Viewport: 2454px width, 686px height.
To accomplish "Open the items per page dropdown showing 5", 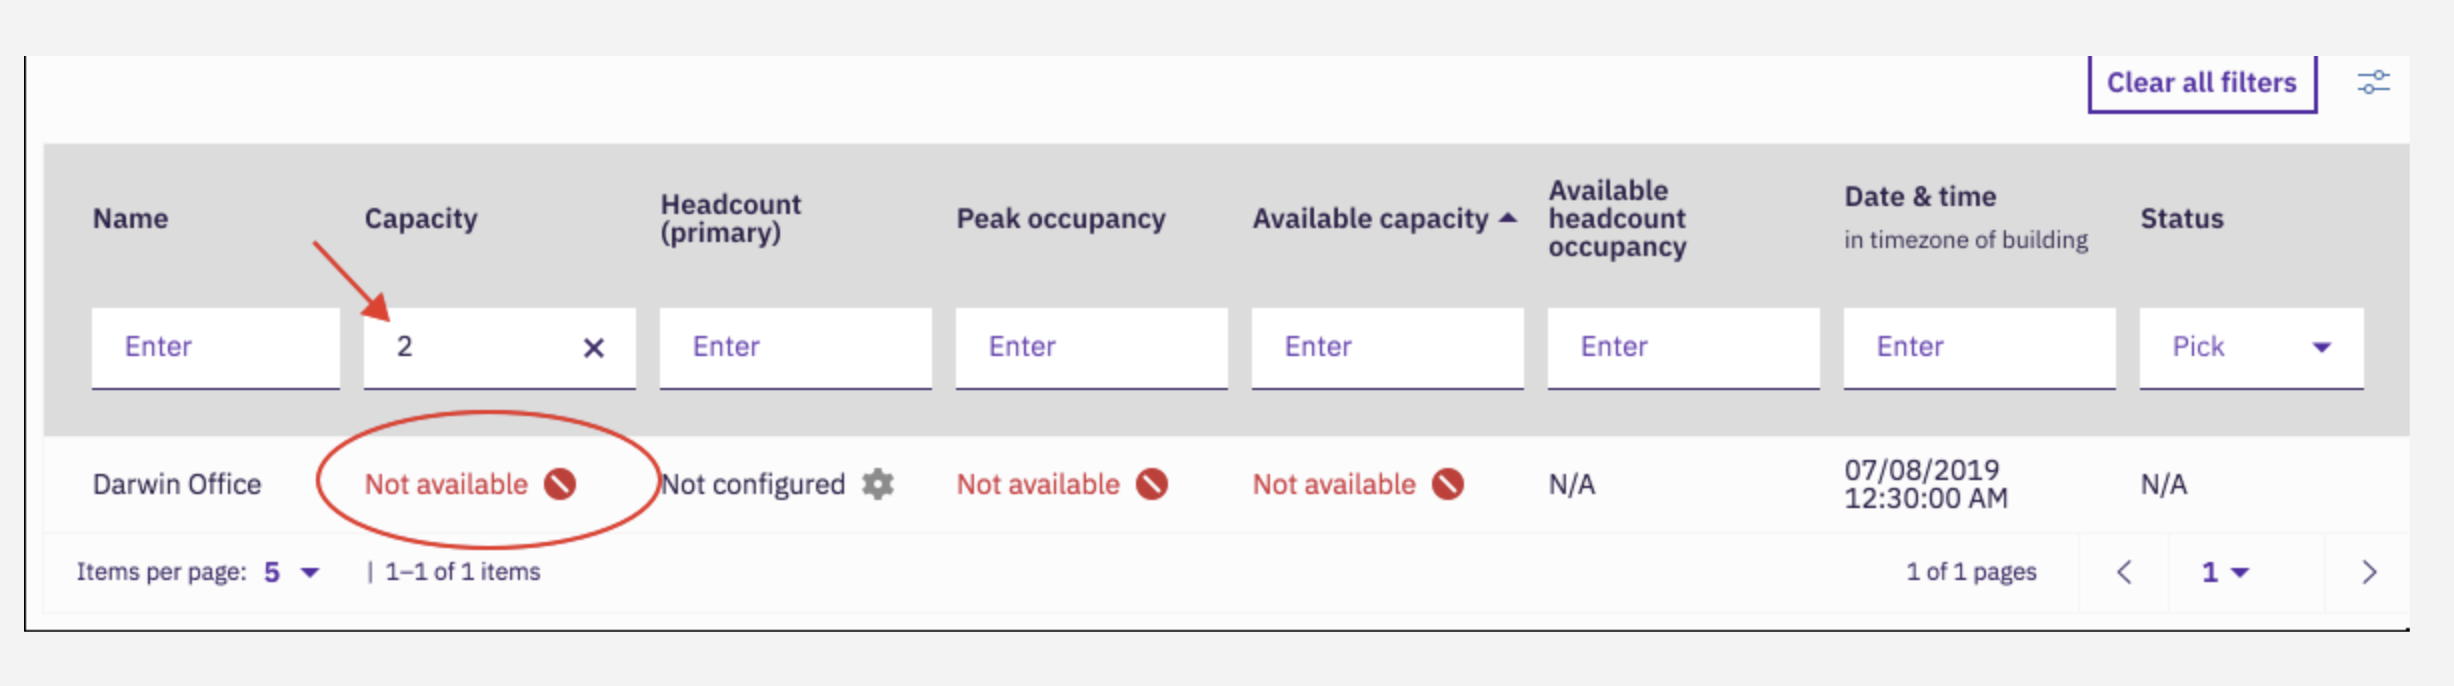I will (287, 571).
